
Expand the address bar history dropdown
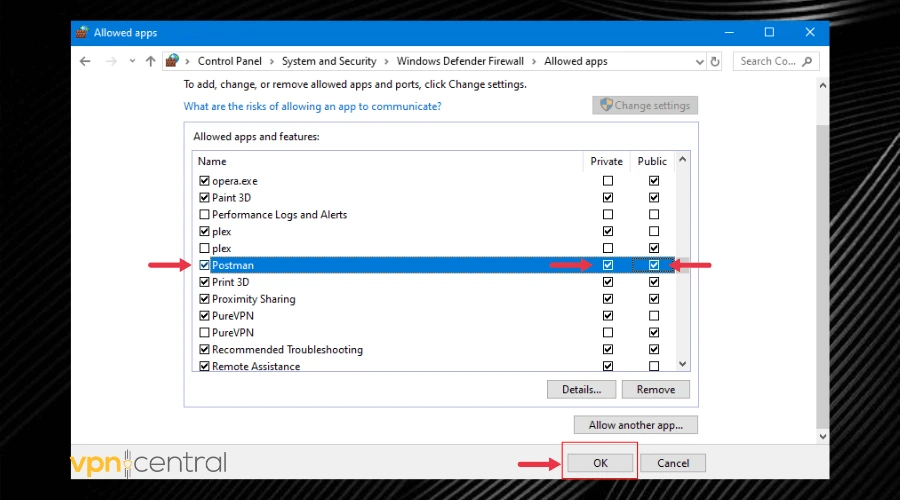click(x=699, y=62)
